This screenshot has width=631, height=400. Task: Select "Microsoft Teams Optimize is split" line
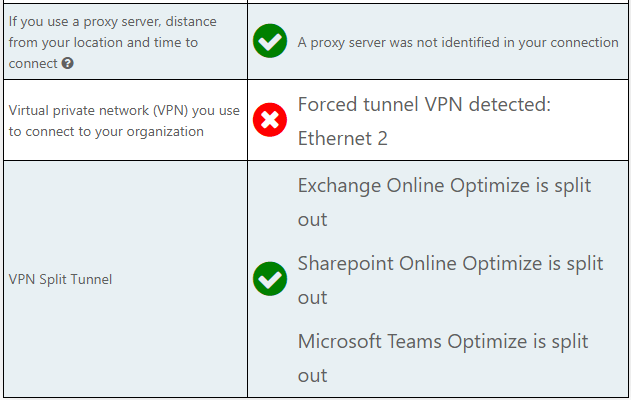(x=443, y=342)
